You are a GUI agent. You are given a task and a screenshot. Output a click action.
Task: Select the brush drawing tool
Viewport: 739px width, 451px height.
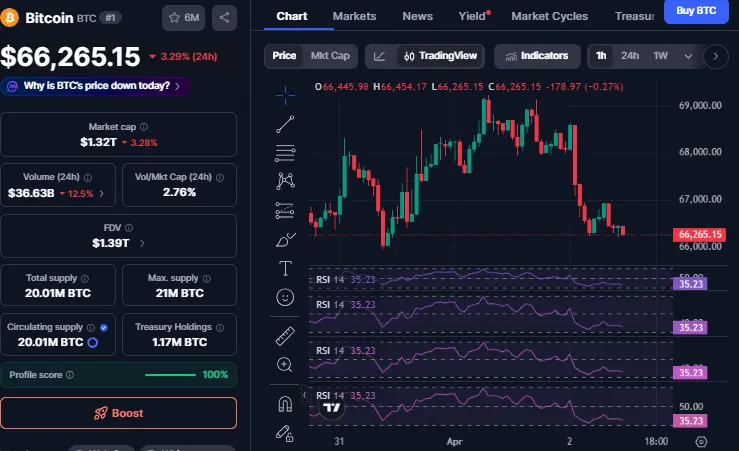(285, 239)
